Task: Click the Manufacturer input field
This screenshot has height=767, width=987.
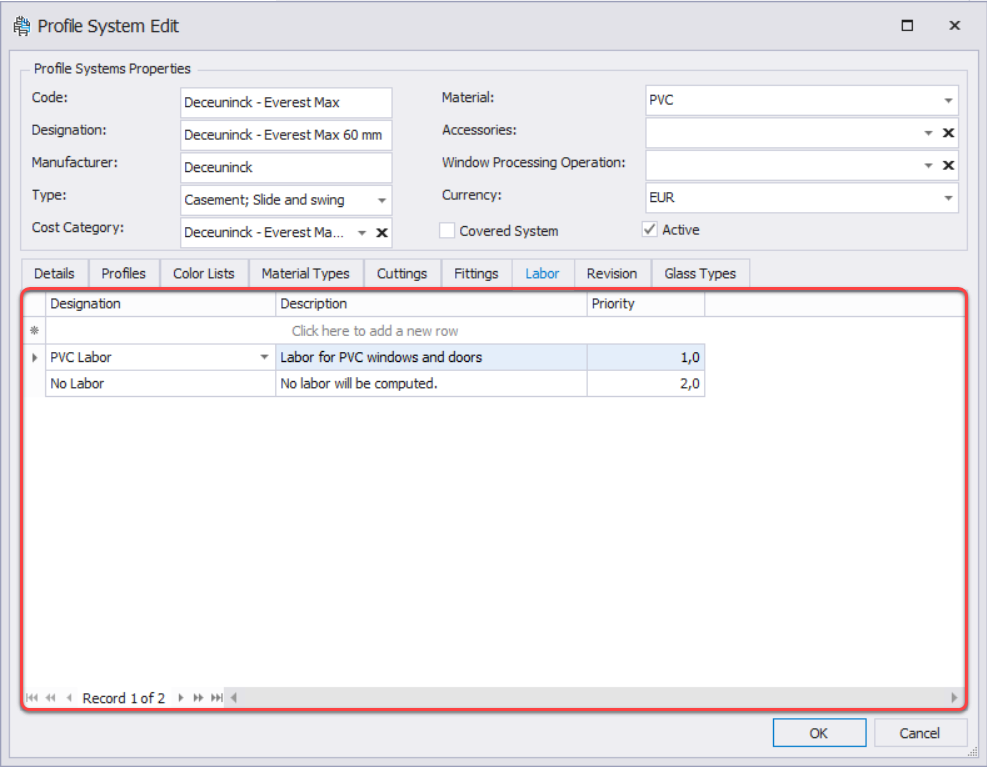Action: [286, 167]
